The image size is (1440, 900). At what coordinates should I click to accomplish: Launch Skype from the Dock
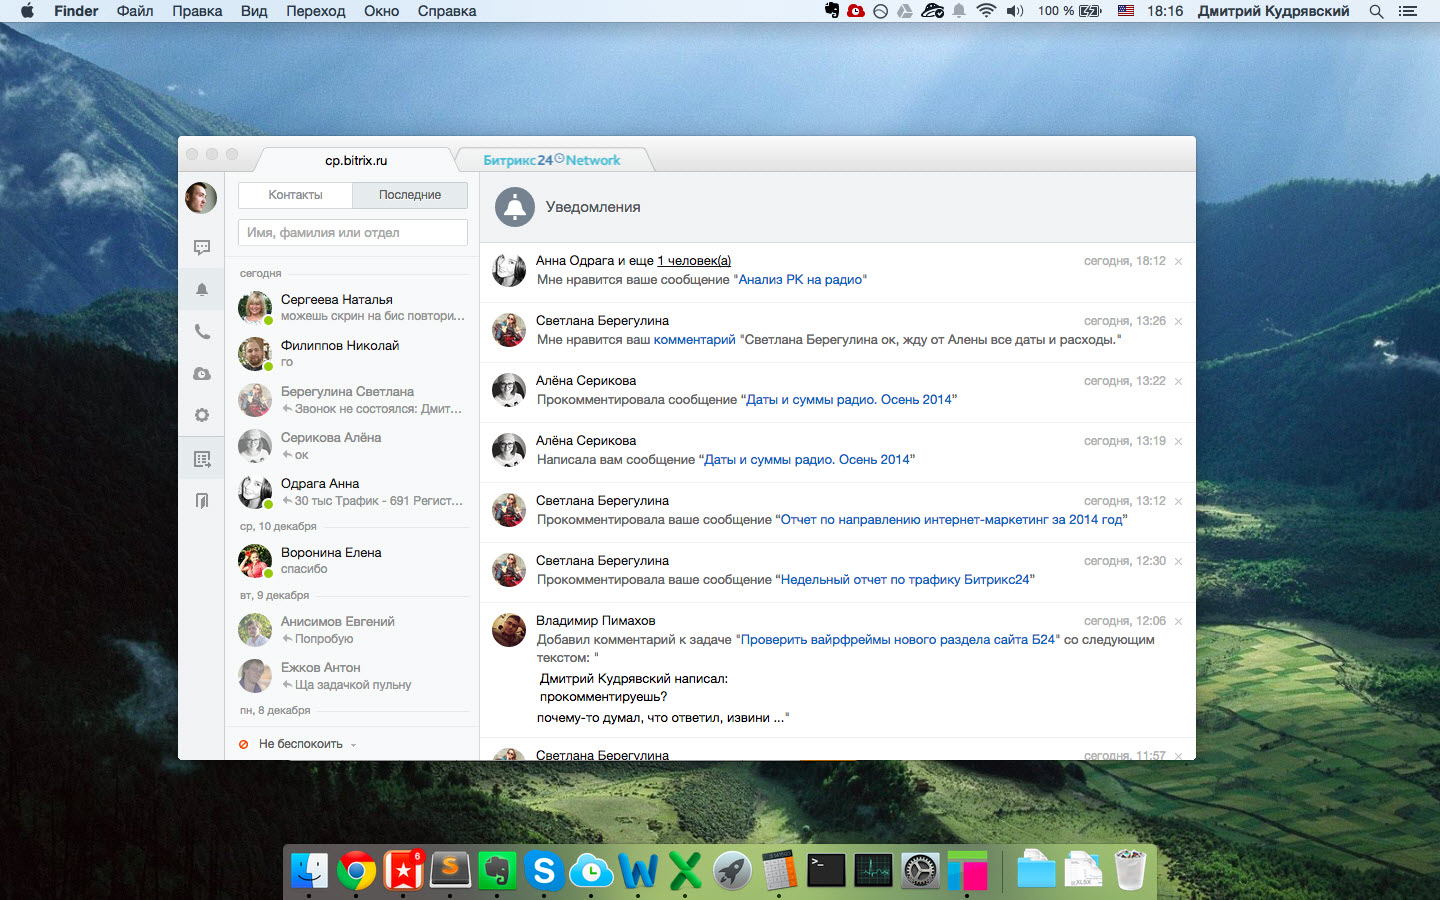point(544,871)
